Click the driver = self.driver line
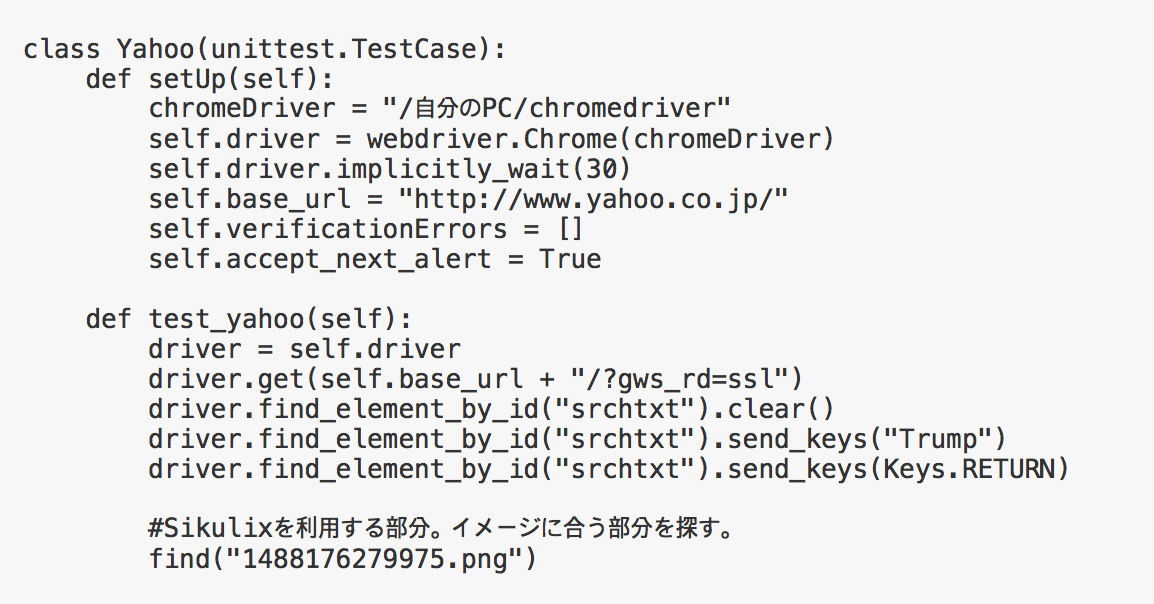 pos(305,349)
